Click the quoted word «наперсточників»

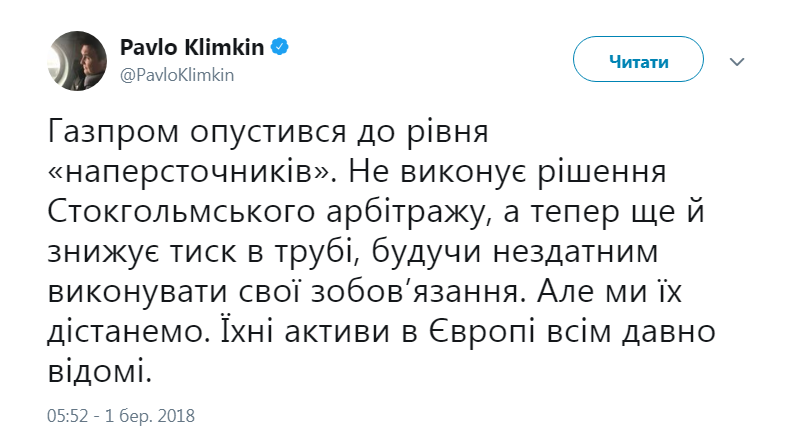tap(198, 174)
